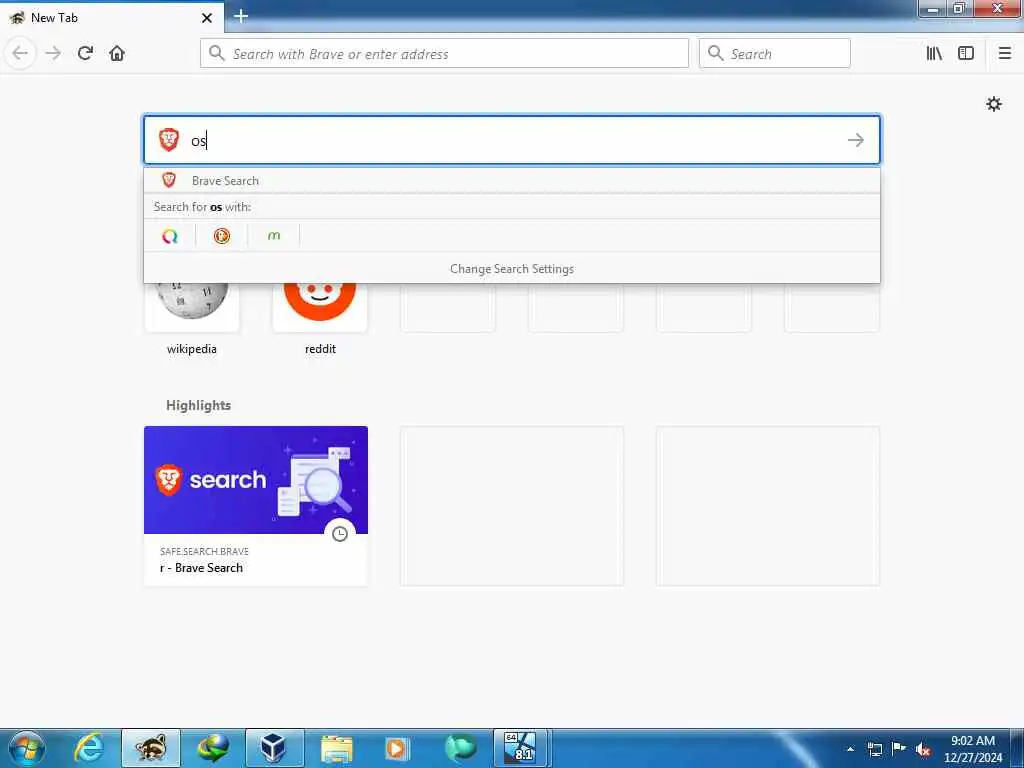
Task: Click the wikipedia label under the tile
Action: click(191, 349)
